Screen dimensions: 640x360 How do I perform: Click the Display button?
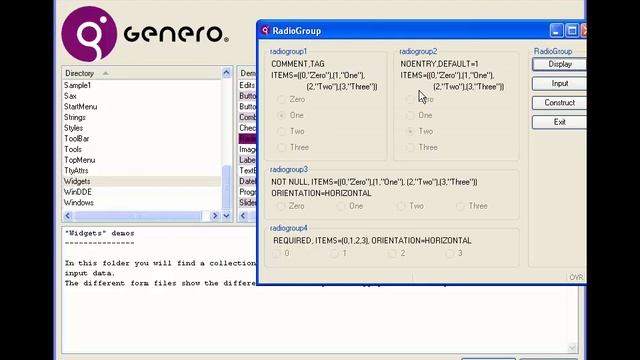[559, 64]
